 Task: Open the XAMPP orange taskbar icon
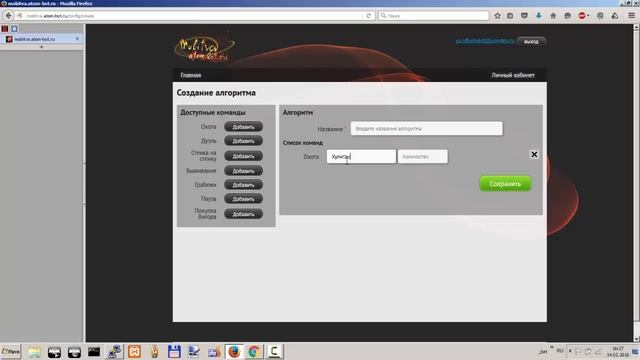tap(134, 351)
